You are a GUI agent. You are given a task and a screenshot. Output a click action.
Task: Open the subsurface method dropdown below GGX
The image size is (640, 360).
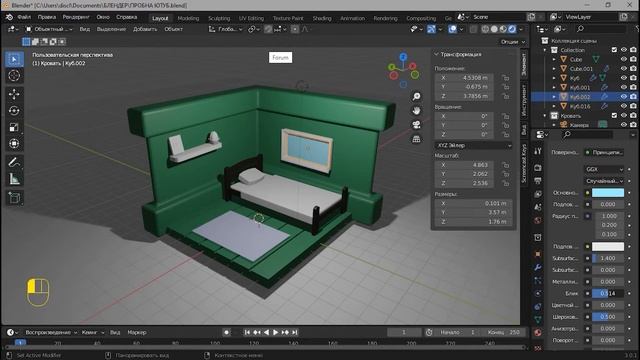[x=604, y=181]
